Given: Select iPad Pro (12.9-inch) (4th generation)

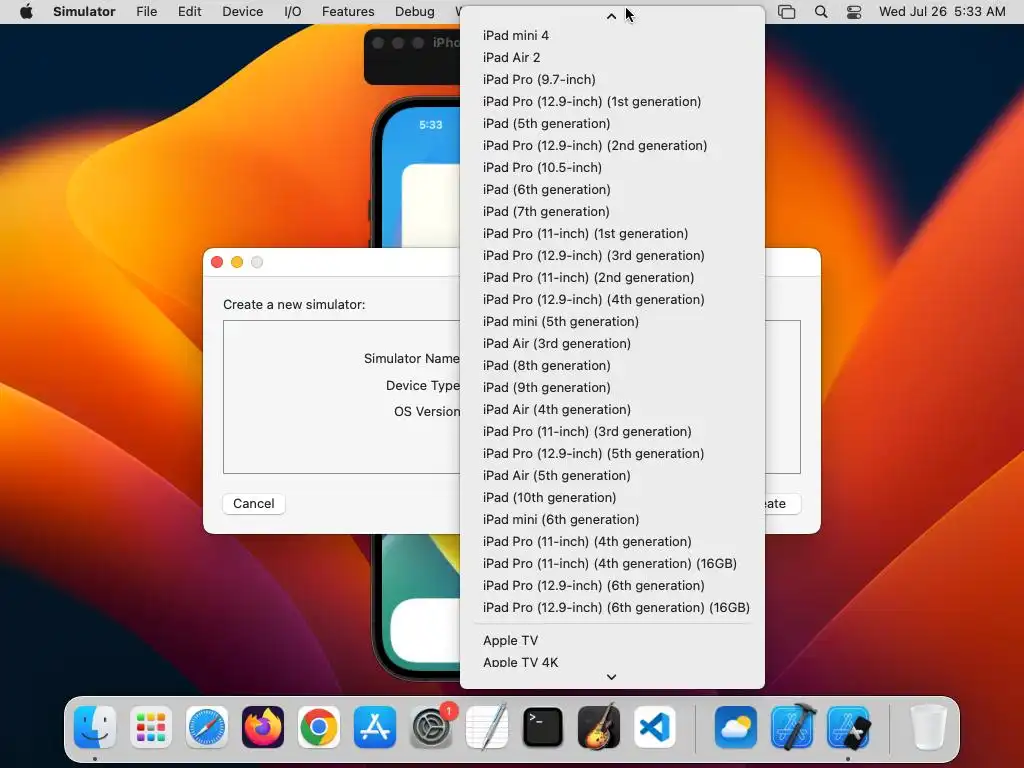Looking at the screenshot, I should click(x=613, y=300).
